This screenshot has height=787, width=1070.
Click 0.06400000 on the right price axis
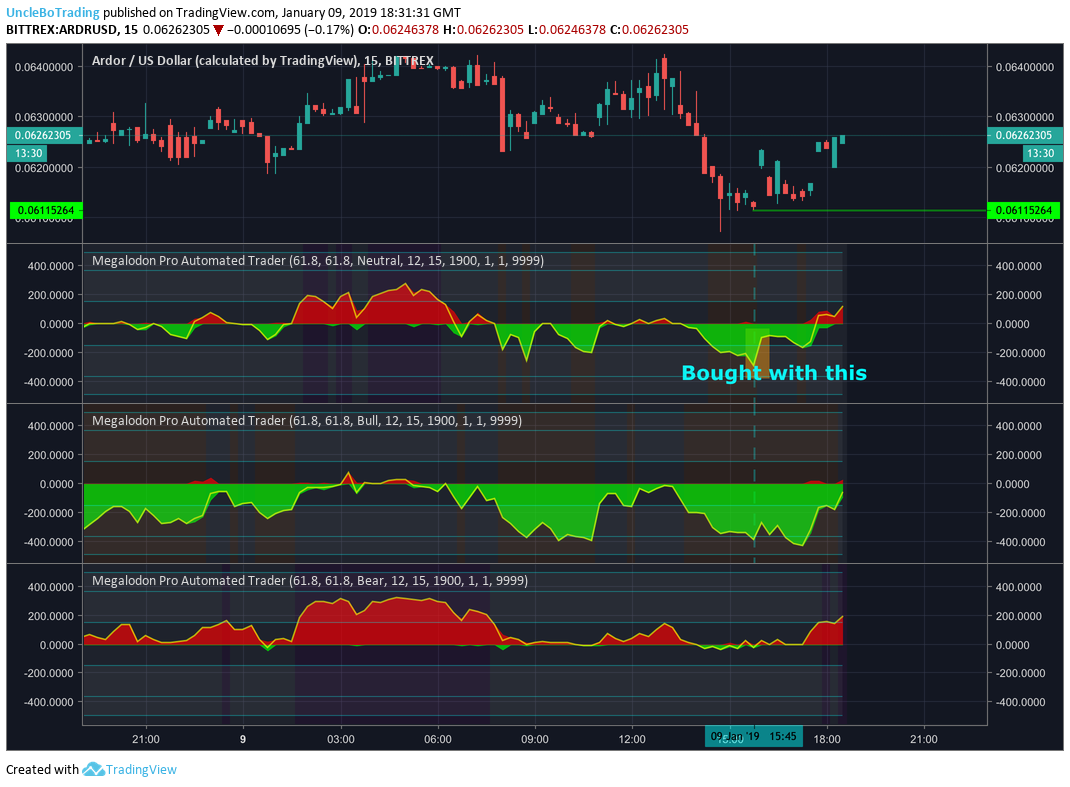point(1024,67)
